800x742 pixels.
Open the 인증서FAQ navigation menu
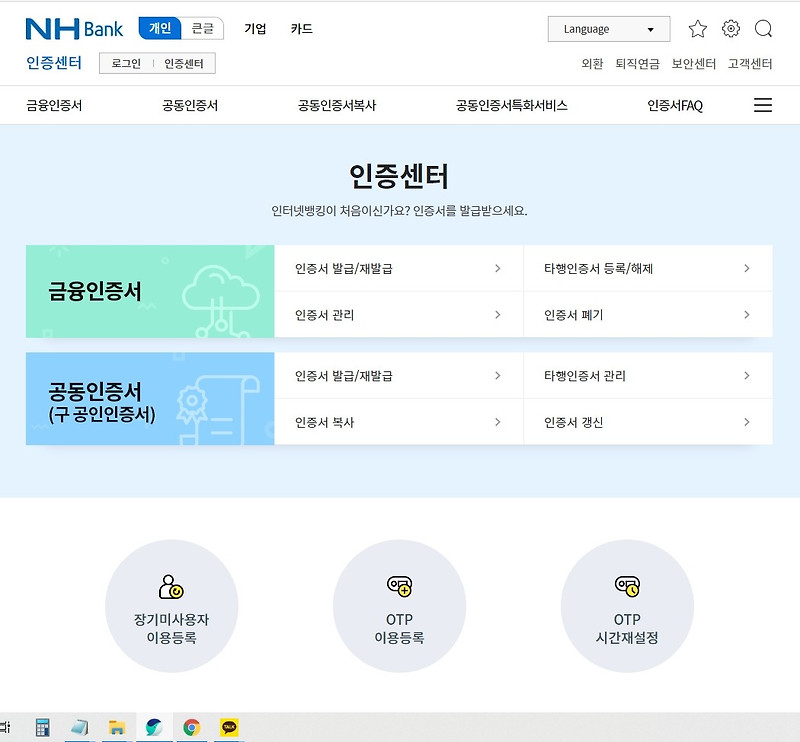pos(674,106)
